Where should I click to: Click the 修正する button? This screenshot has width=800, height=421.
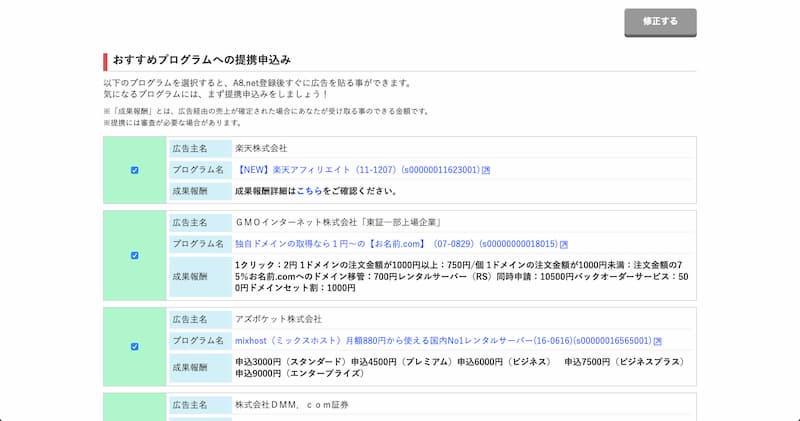coord(660,22)
